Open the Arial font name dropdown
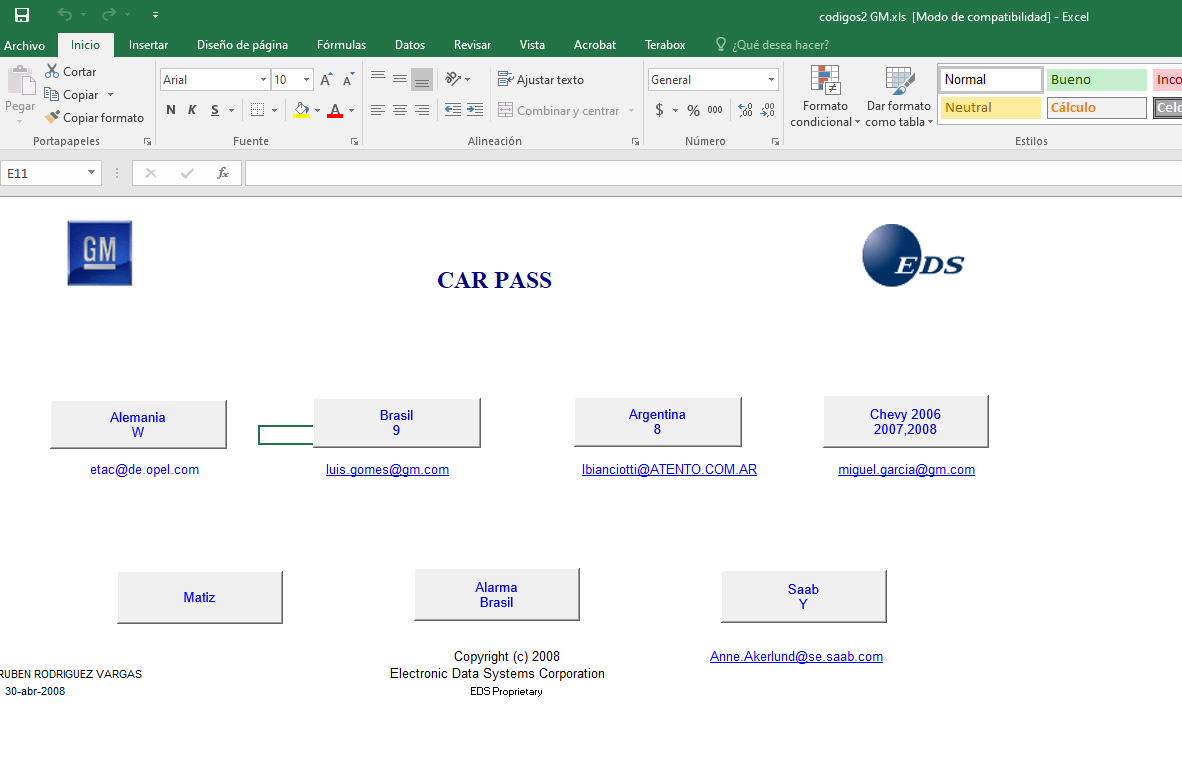 point(263,80)
